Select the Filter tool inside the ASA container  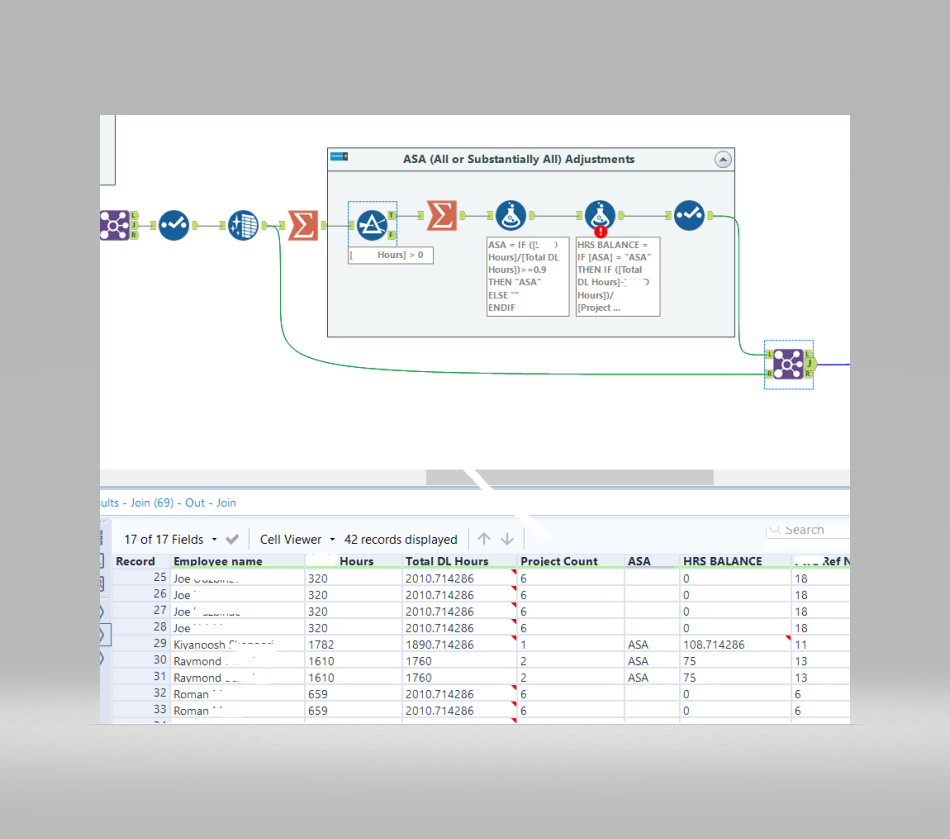click(372, 225)
